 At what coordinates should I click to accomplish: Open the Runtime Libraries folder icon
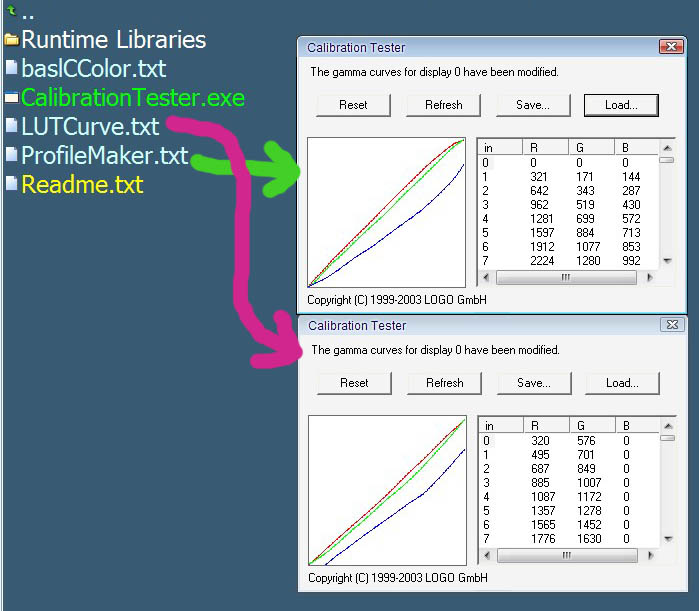(12, 40)
